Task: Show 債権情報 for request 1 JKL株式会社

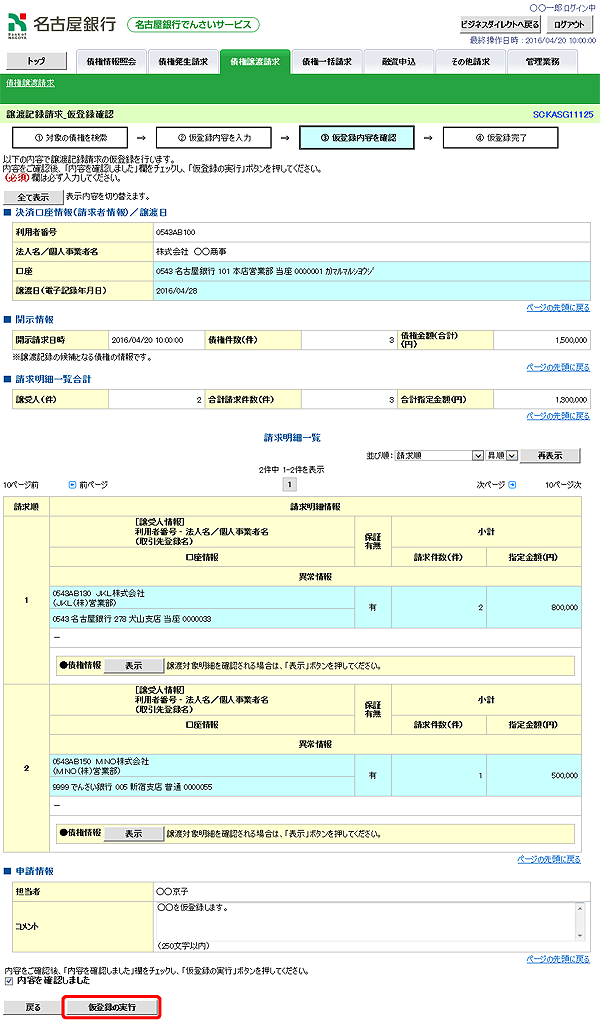Action: tap(134, 665)
